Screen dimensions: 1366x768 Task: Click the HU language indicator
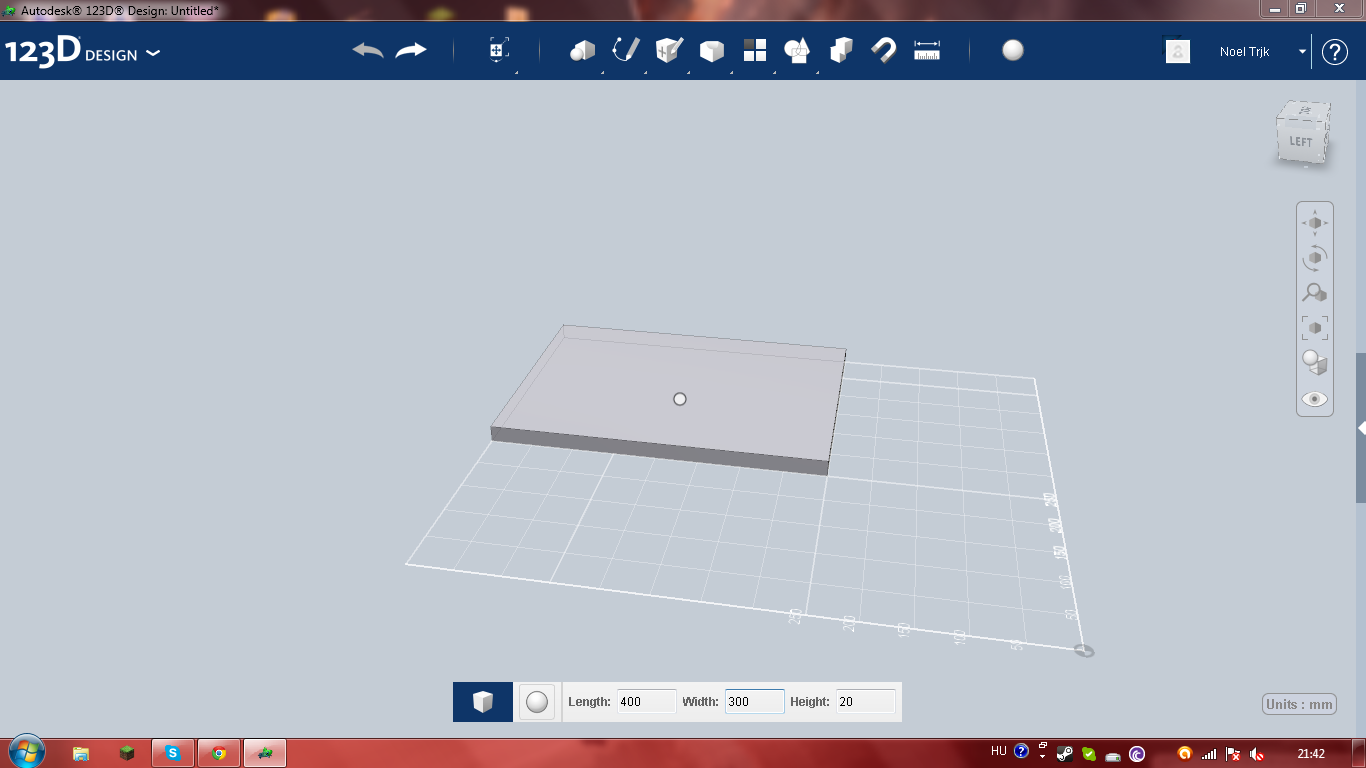pyautogui.click(x=998, y=752)
